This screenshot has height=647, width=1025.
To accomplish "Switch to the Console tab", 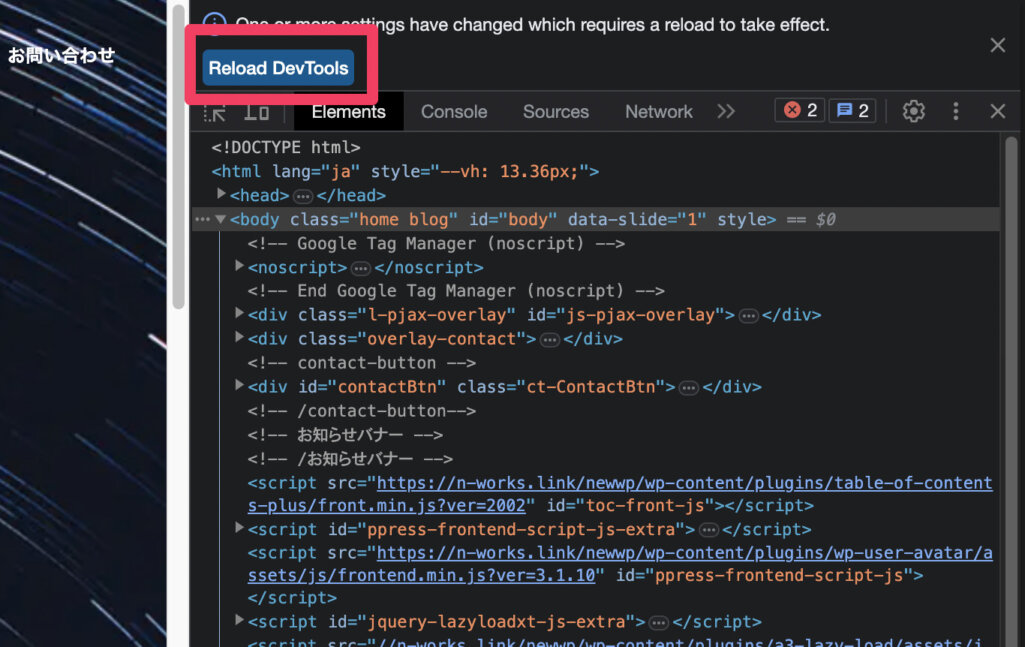I will click(454, 112).
